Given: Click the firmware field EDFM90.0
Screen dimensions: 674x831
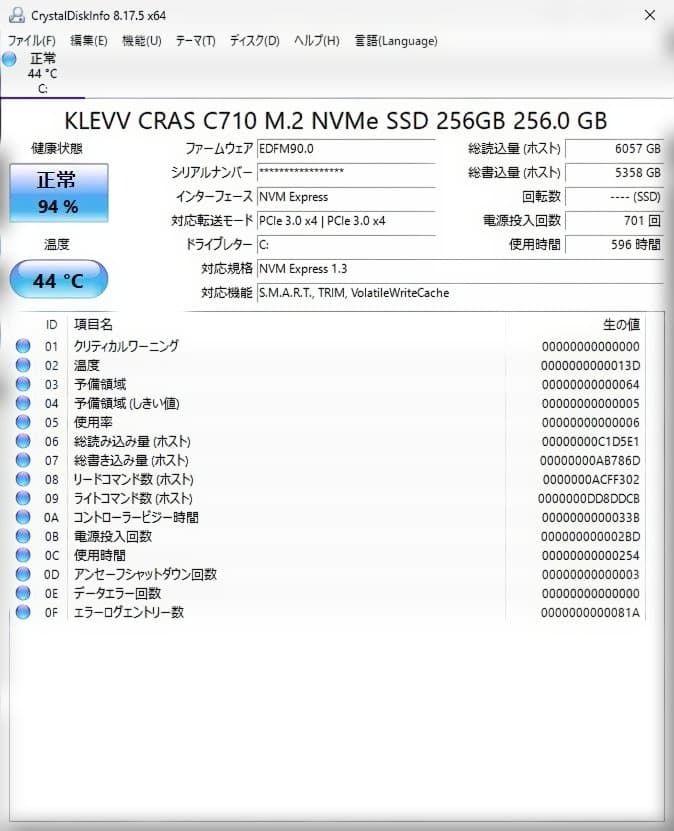Looking at the screenshot, I should 346,149.
